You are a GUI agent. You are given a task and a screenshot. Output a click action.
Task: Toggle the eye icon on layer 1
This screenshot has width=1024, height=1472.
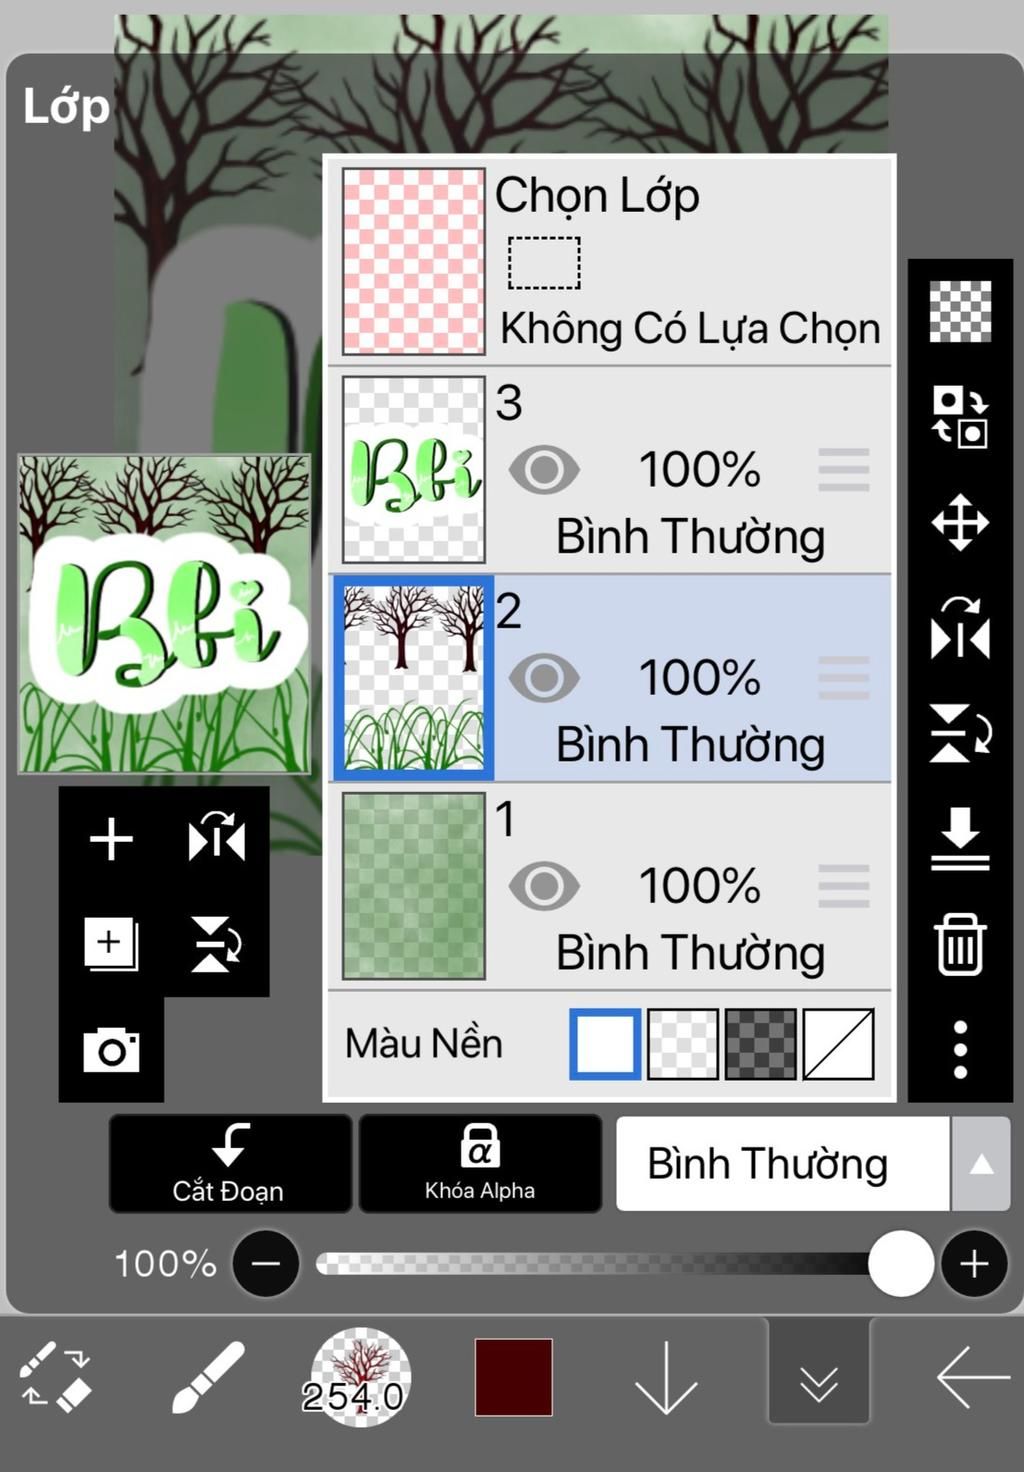tap(544, 886)
